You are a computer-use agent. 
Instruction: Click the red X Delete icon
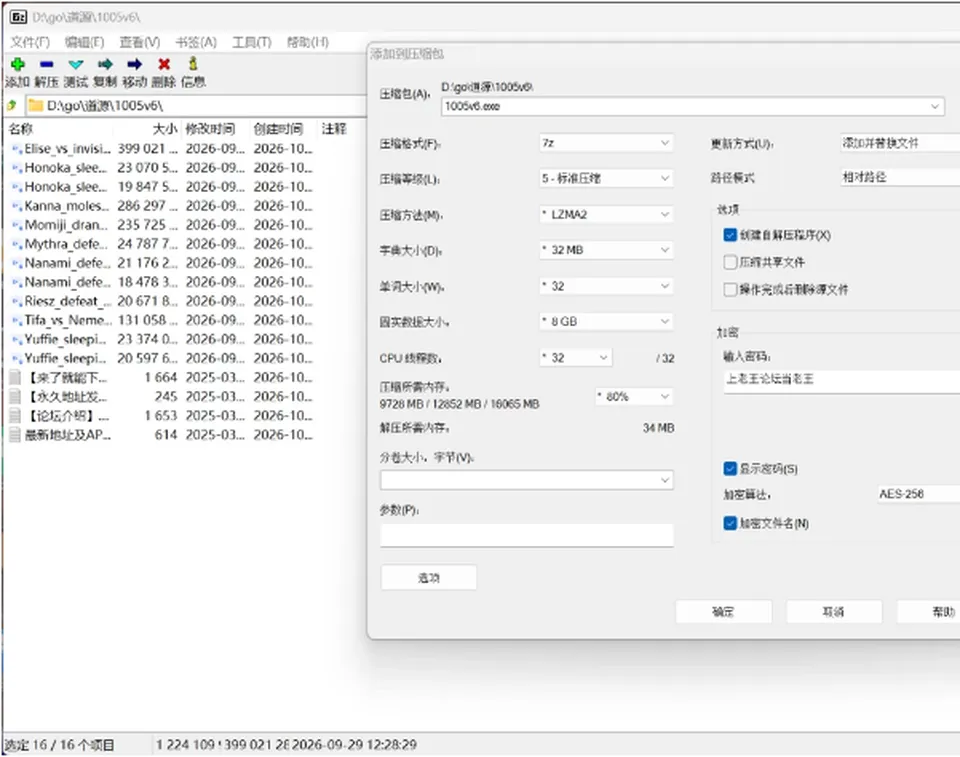tap(164, 64)
